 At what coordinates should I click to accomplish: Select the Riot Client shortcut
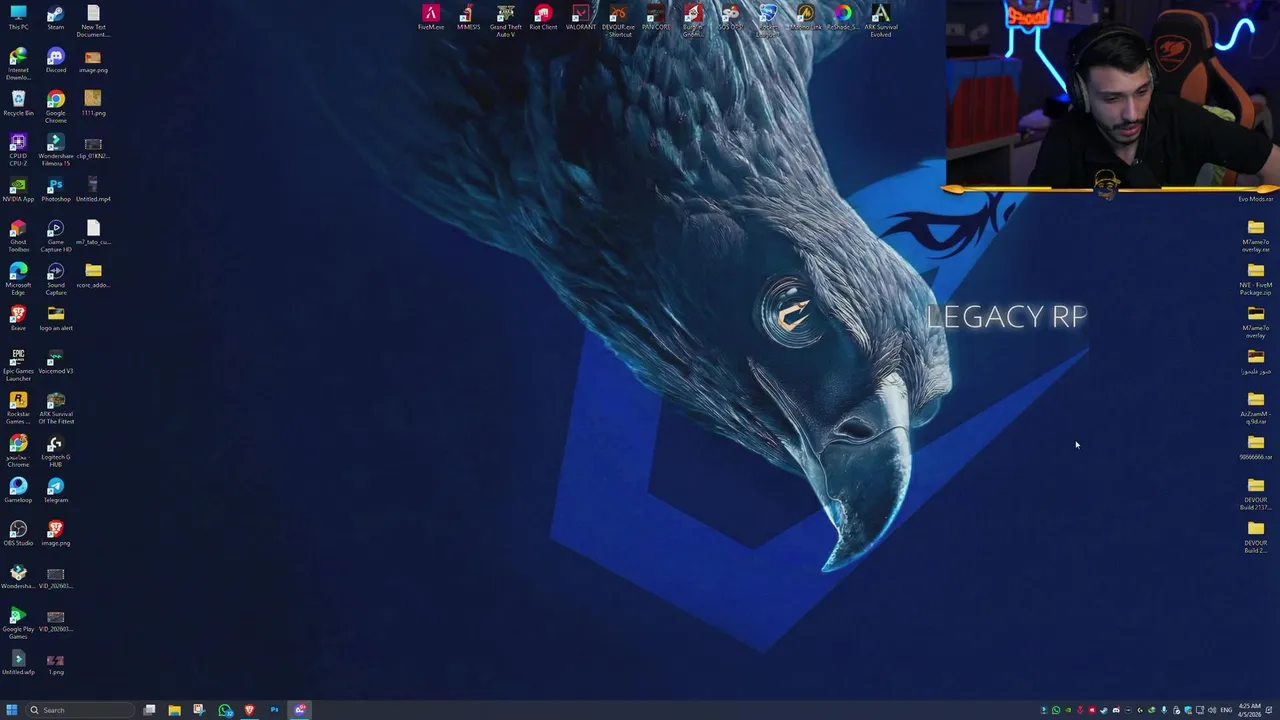click(x=543, y=17)
